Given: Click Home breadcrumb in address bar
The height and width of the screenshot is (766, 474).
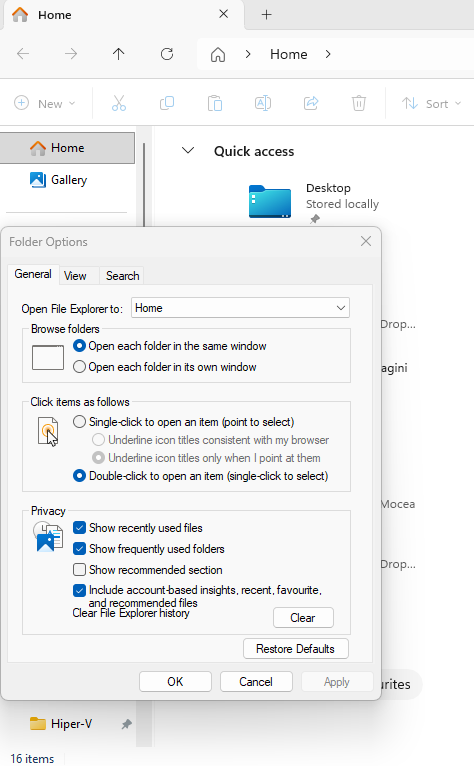Looking at the screenshot, I should (289, 54).
